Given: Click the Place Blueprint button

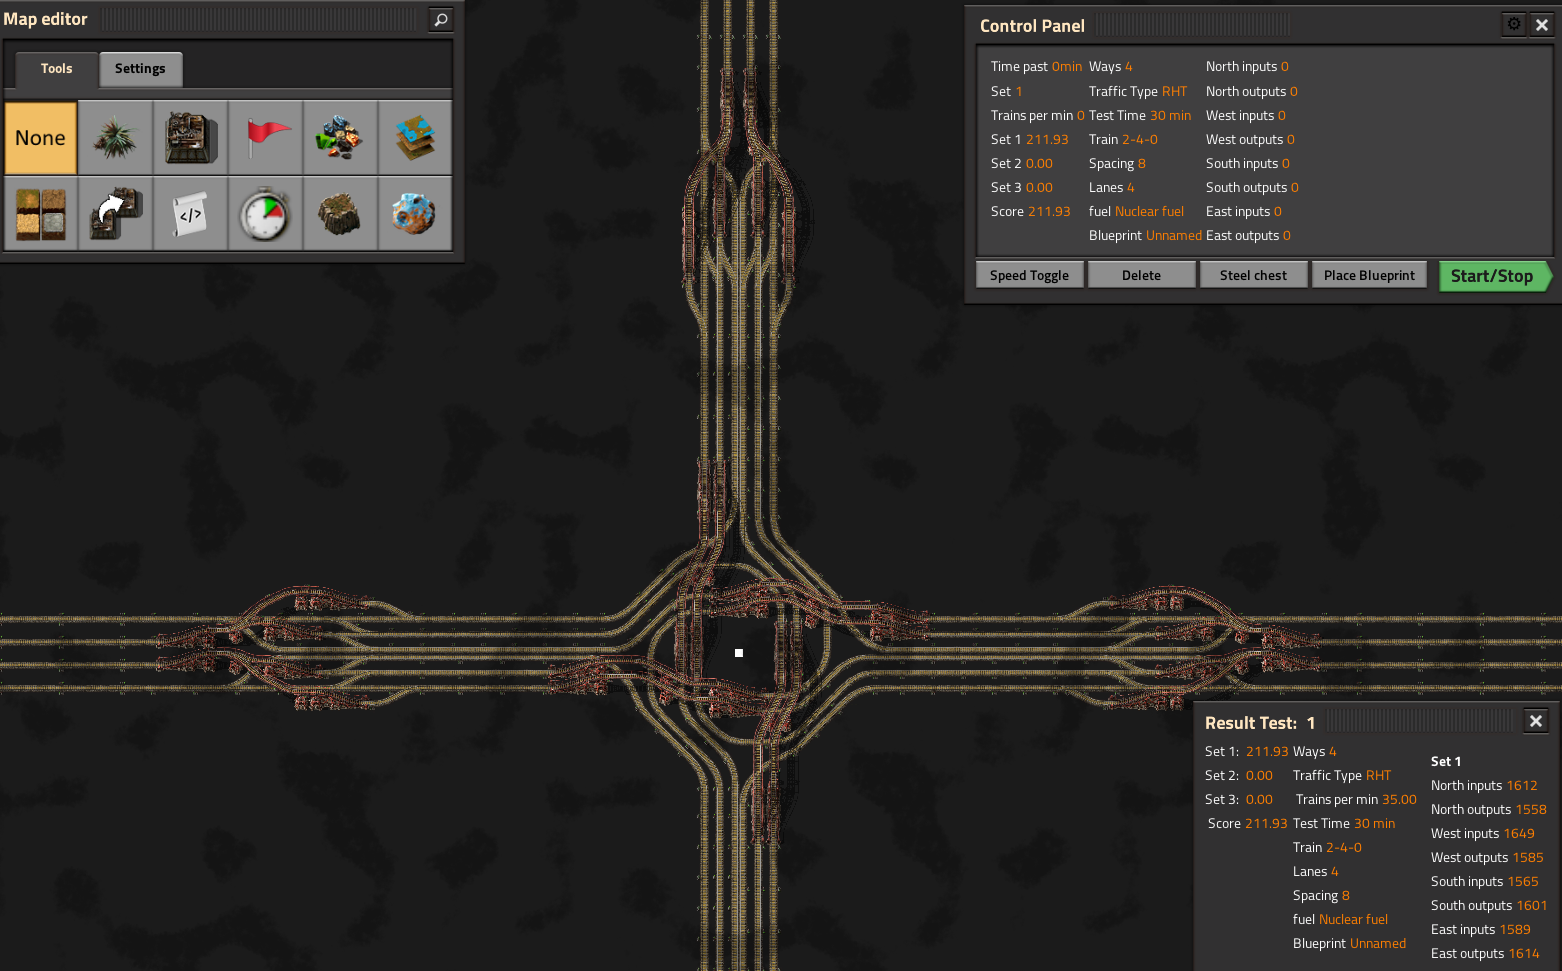Looking at the screenshot, I should pos(1369,275).
